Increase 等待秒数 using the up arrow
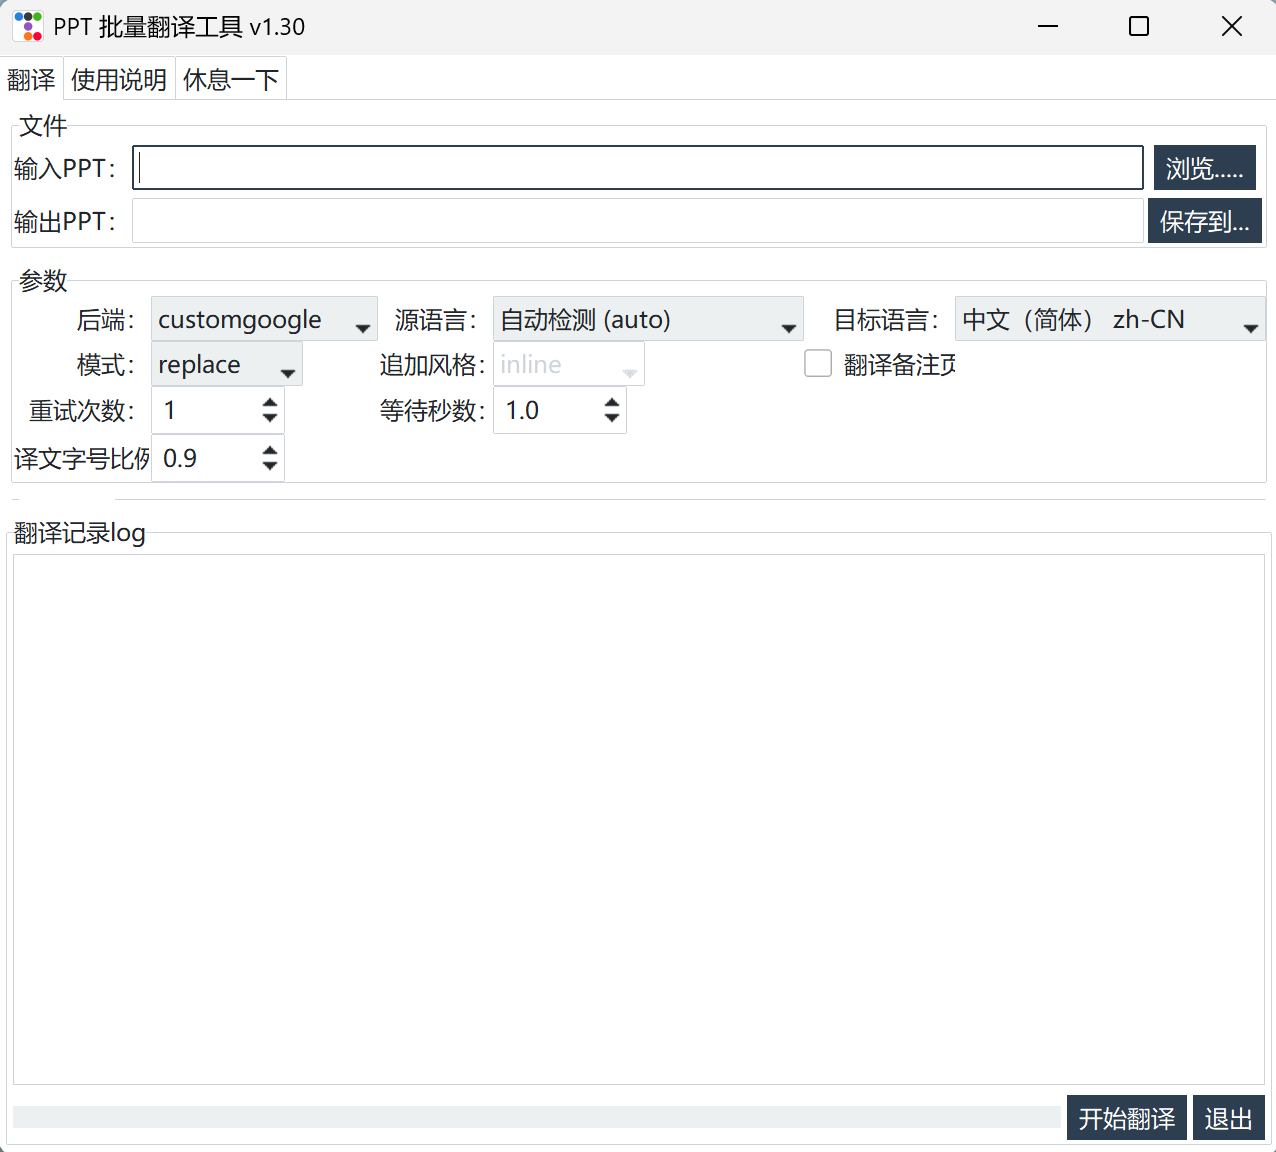The height and width of the screenshot is (1152, 1276). (612, 403)
